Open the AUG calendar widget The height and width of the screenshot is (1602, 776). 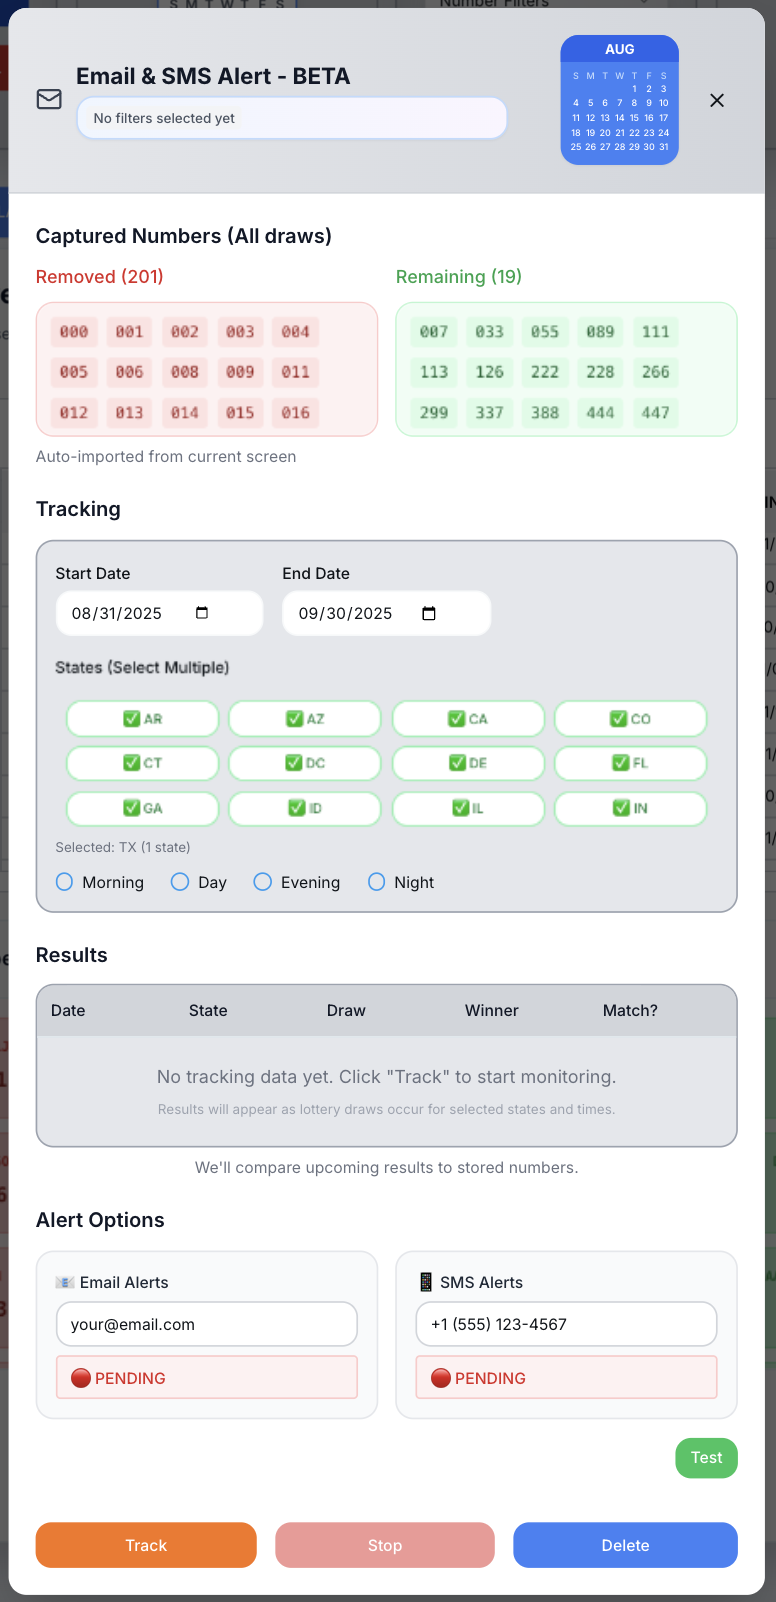tap(619, 100)
